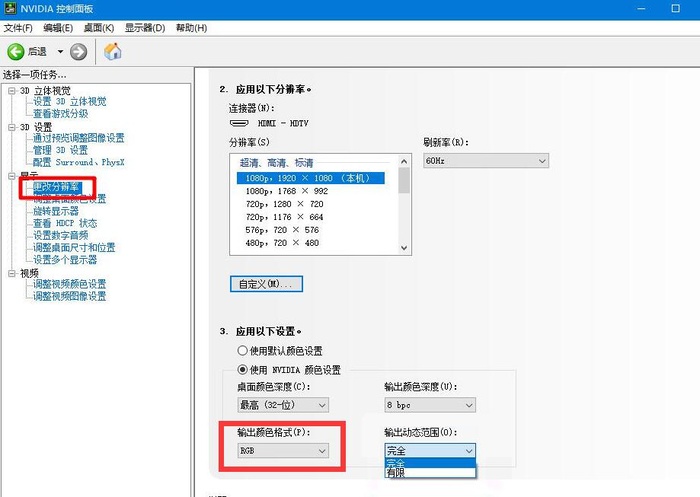Select 使用默认颜色设置 radio button
The height and width of the screenshot is (497, 700).
click(242, 351)
